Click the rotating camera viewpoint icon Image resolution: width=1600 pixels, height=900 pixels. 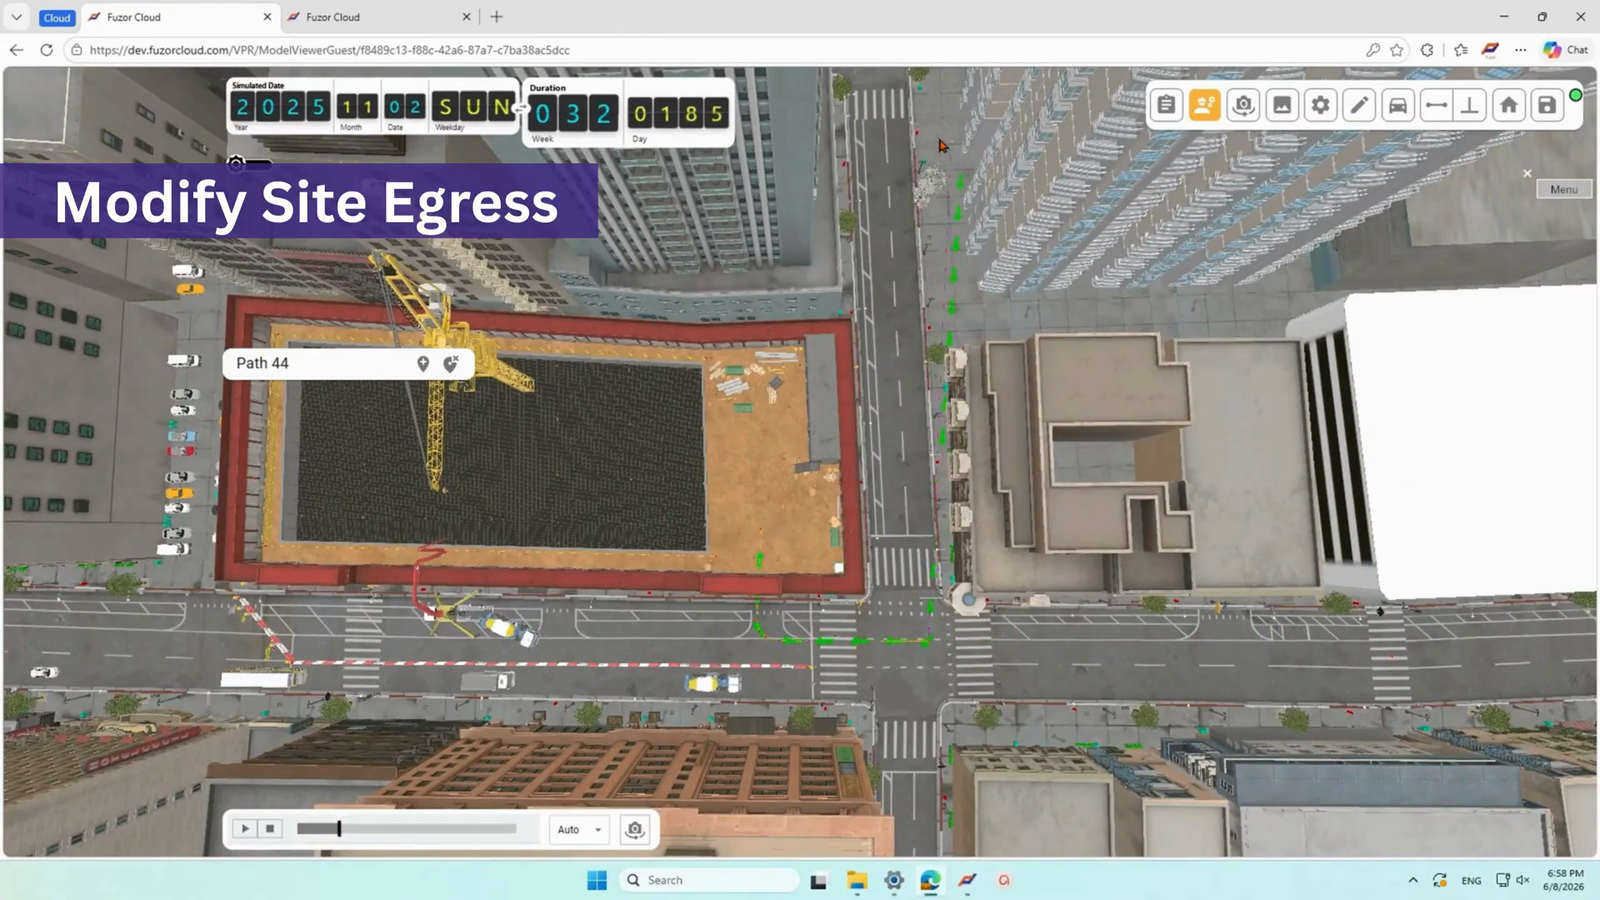click(x=1243, y=105)
